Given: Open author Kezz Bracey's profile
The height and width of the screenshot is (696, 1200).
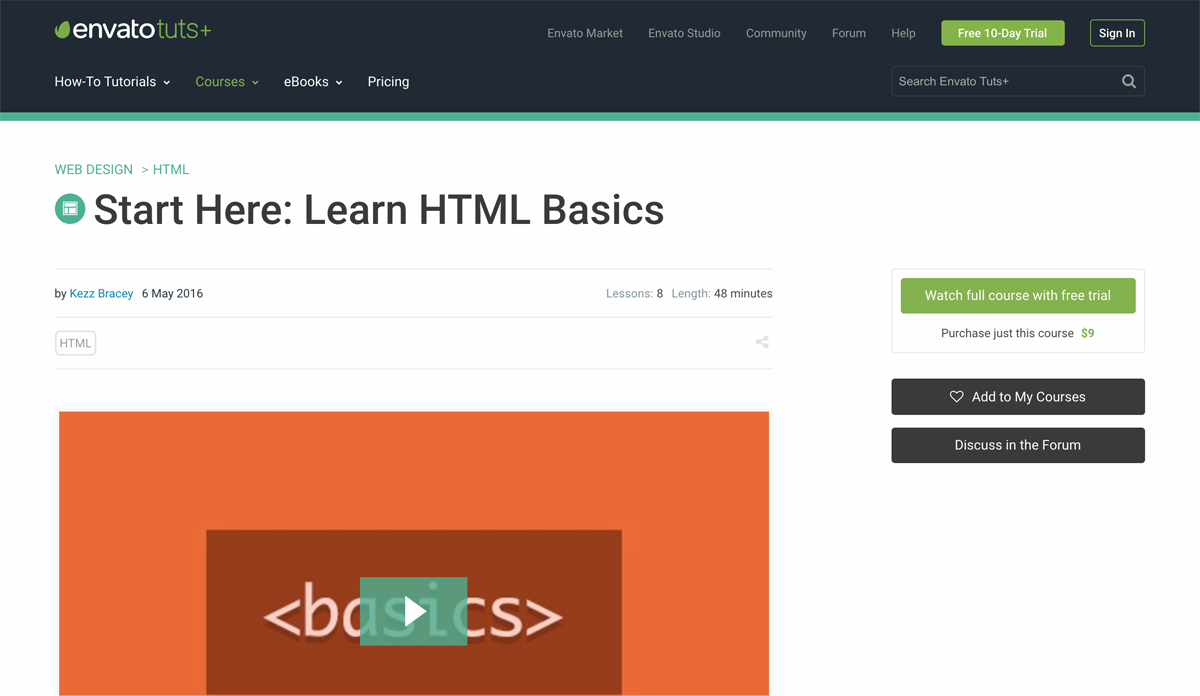Looking at the screenshot, I should [x=101, y=294].
